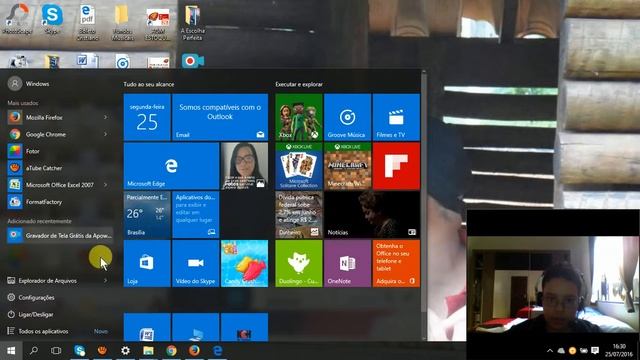Viewport: 640px width, 360px height.
Task: Open the Dinheiro finance tile
Action: (299, 215)
